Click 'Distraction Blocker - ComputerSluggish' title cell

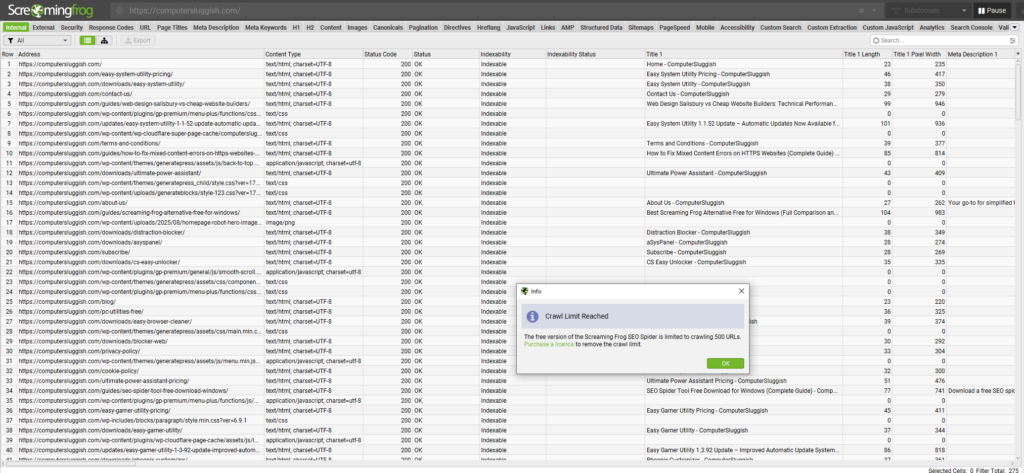click(743, 233)
